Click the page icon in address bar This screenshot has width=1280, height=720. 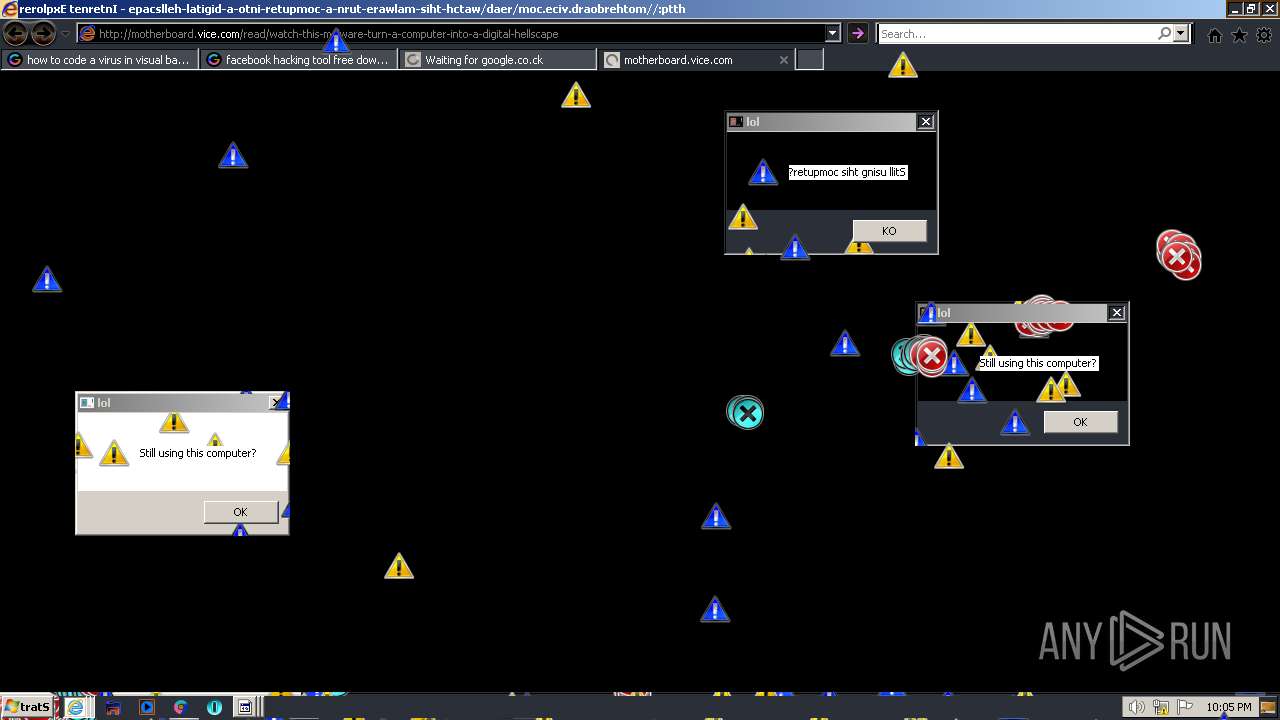pyautogui.click(x=87, y=34)
